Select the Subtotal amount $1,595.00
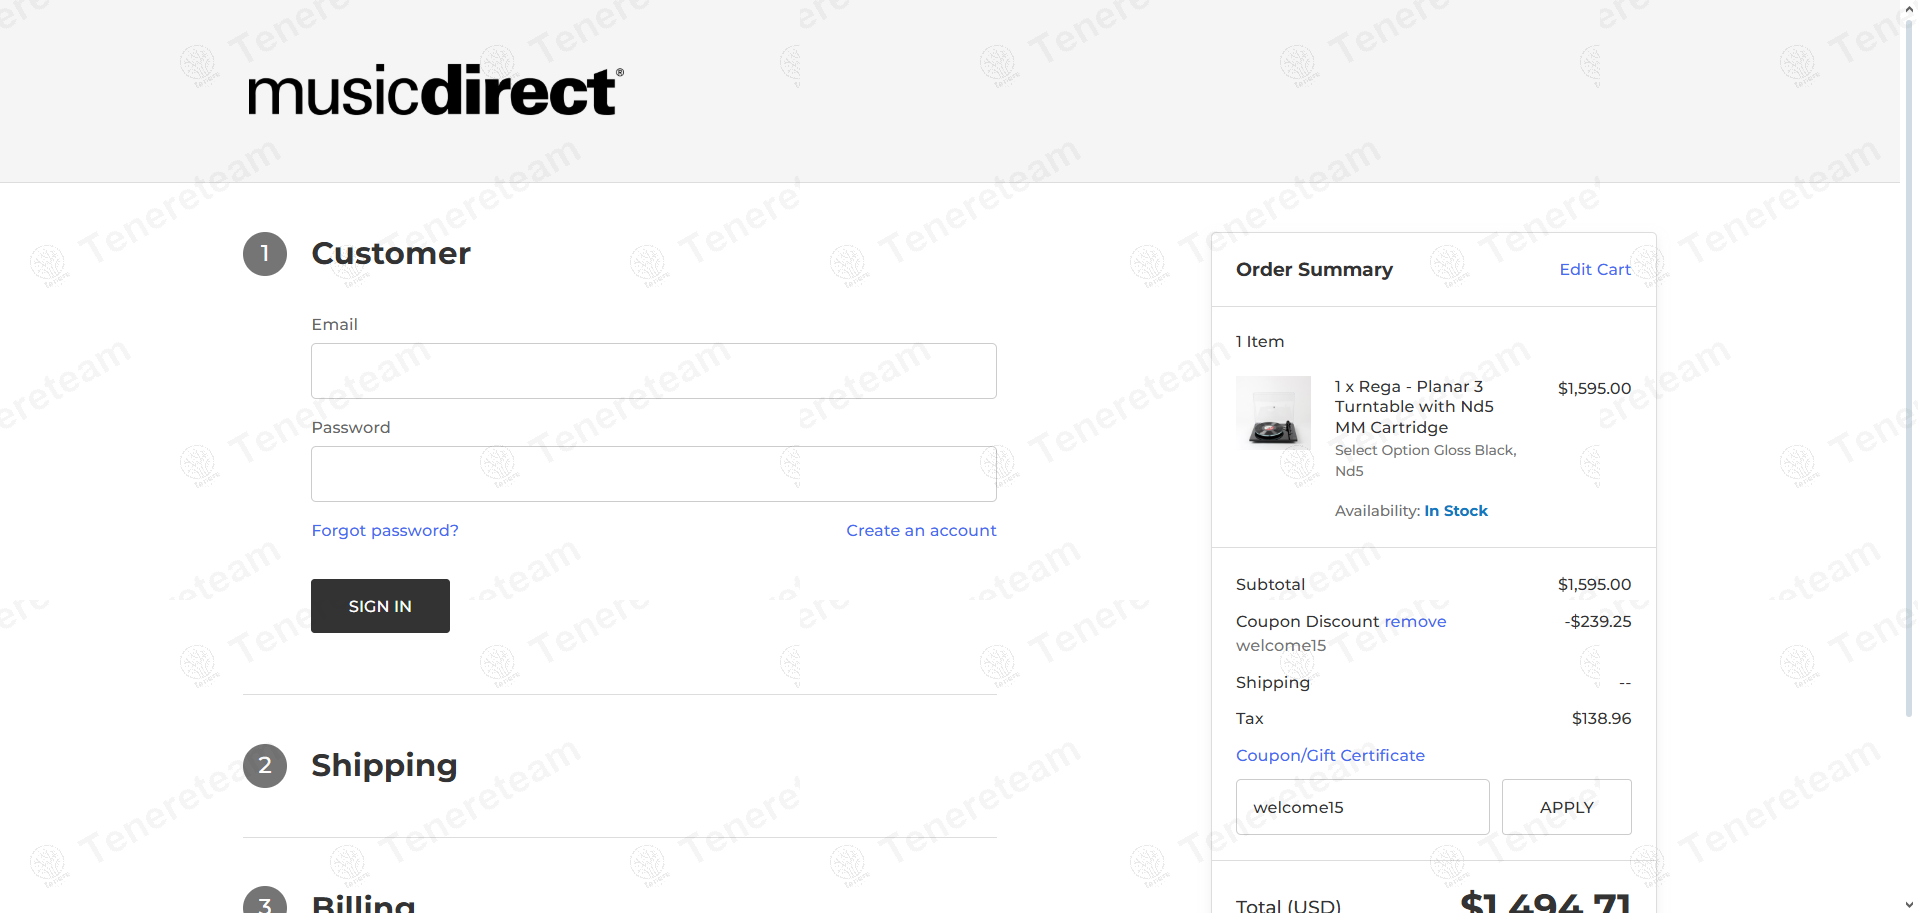 pyautogui.click(x=1594, y=584)
